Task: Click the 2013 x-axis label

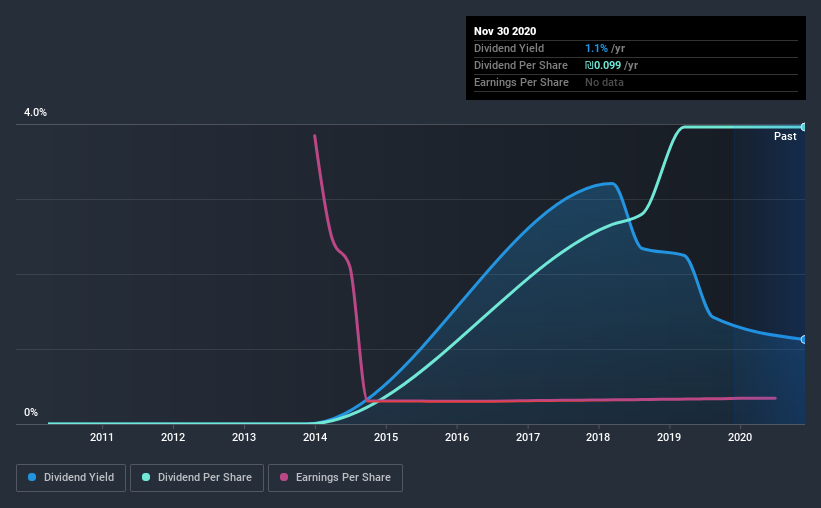Action: pyautogui.click(x=244, y=437)
